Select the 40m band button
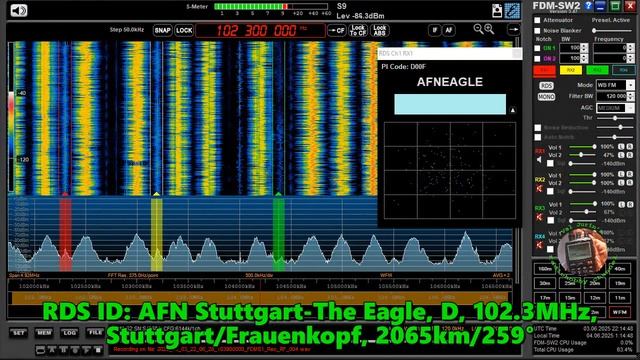The height and width of the screenshot is (360, 640). pyautogui.click(x=620, y=269)
